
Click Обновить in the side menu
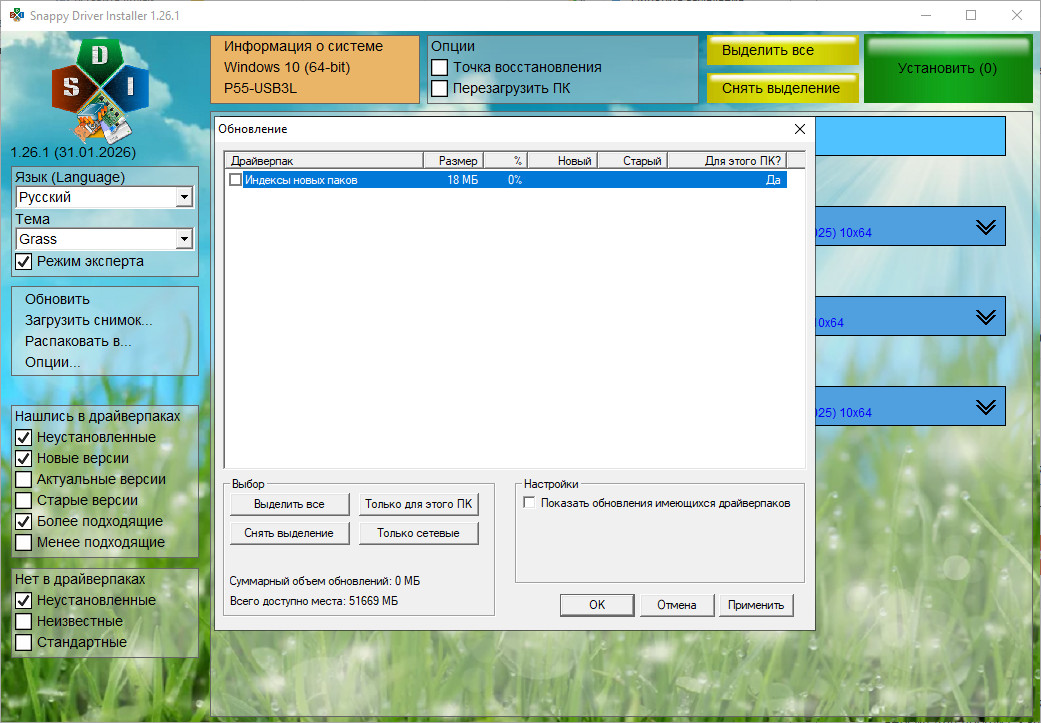click(x=57, y=299)
